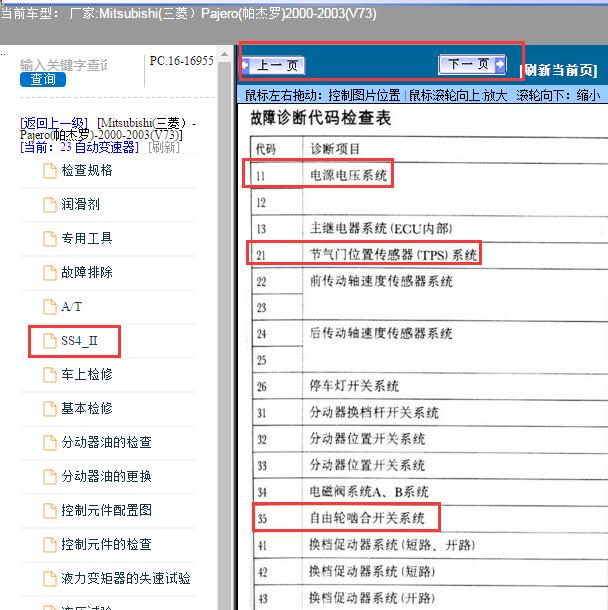Viewport: 608px width, 610px height.
Task: Click 刷新当前页 to refresh the page
Action: pyautogui.click(x=559, y=70)
